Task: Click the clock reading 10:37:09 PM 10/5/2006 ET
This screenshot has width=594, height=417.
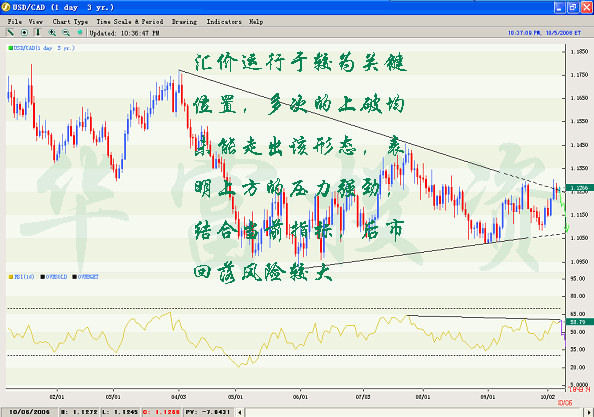Action: (544, 33)
